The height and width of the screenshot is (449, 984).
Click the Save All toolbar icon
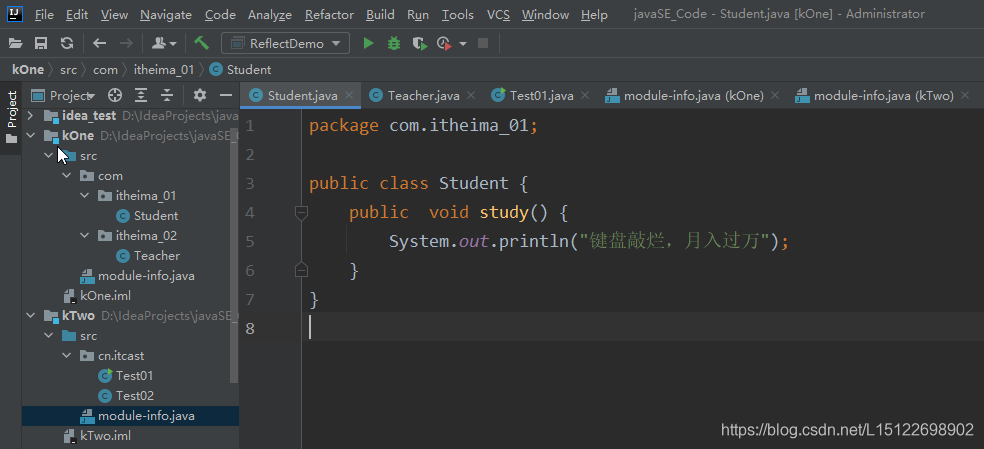pos(41,43)
